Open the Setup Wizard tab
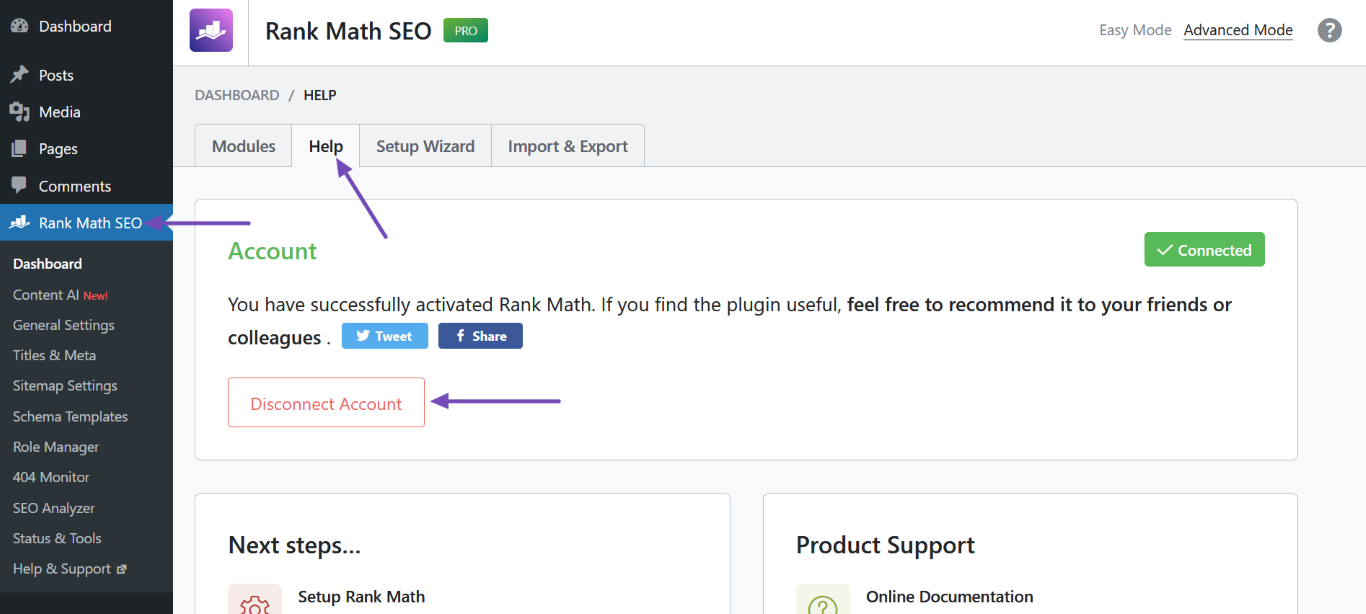The image size is (1366, 614). (425, 146)
